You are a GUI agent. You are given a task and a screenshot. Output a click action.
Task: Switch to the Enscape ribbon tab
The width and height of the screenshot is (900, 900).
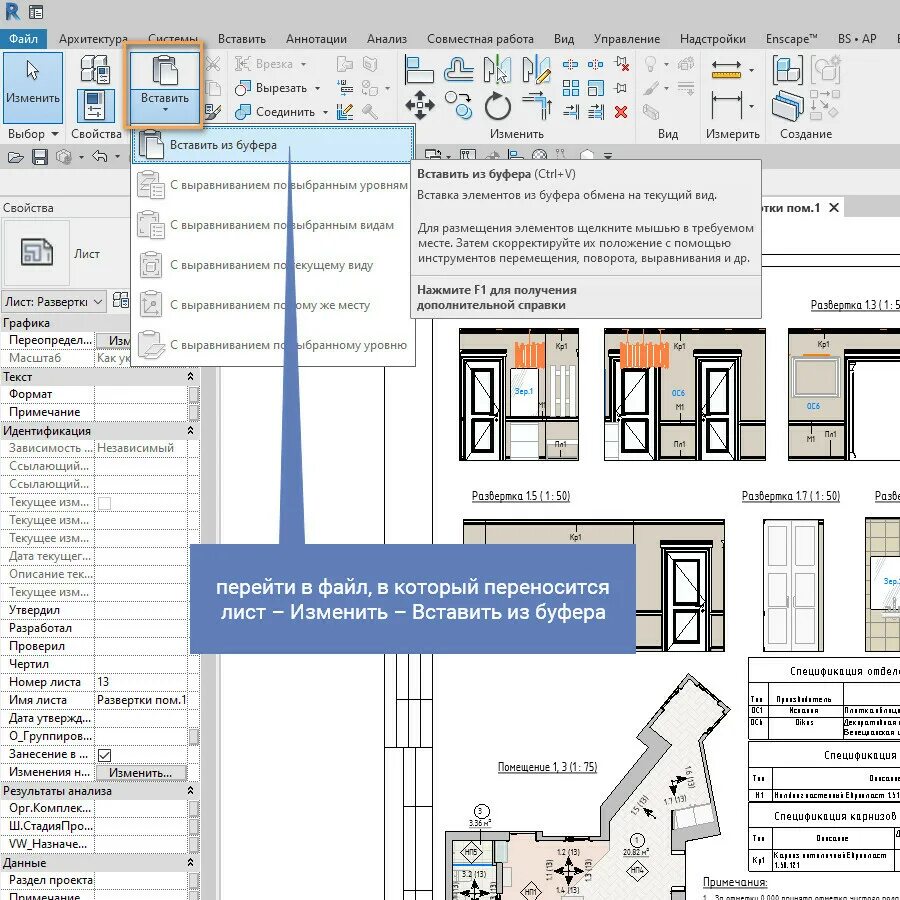coord(792,39)
